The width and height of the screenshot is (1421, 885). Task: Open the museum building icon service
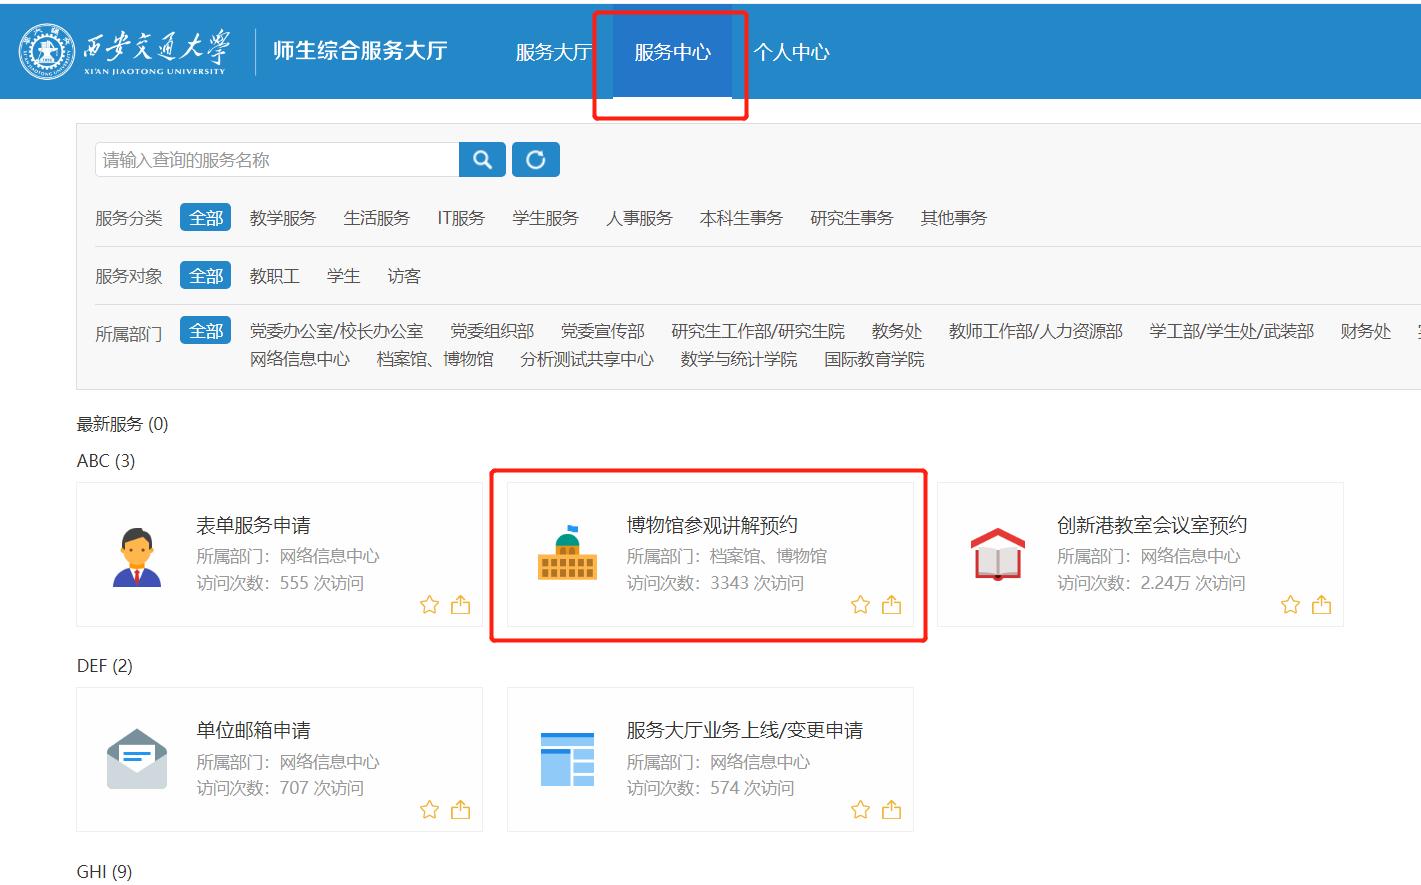coord(567,554)
